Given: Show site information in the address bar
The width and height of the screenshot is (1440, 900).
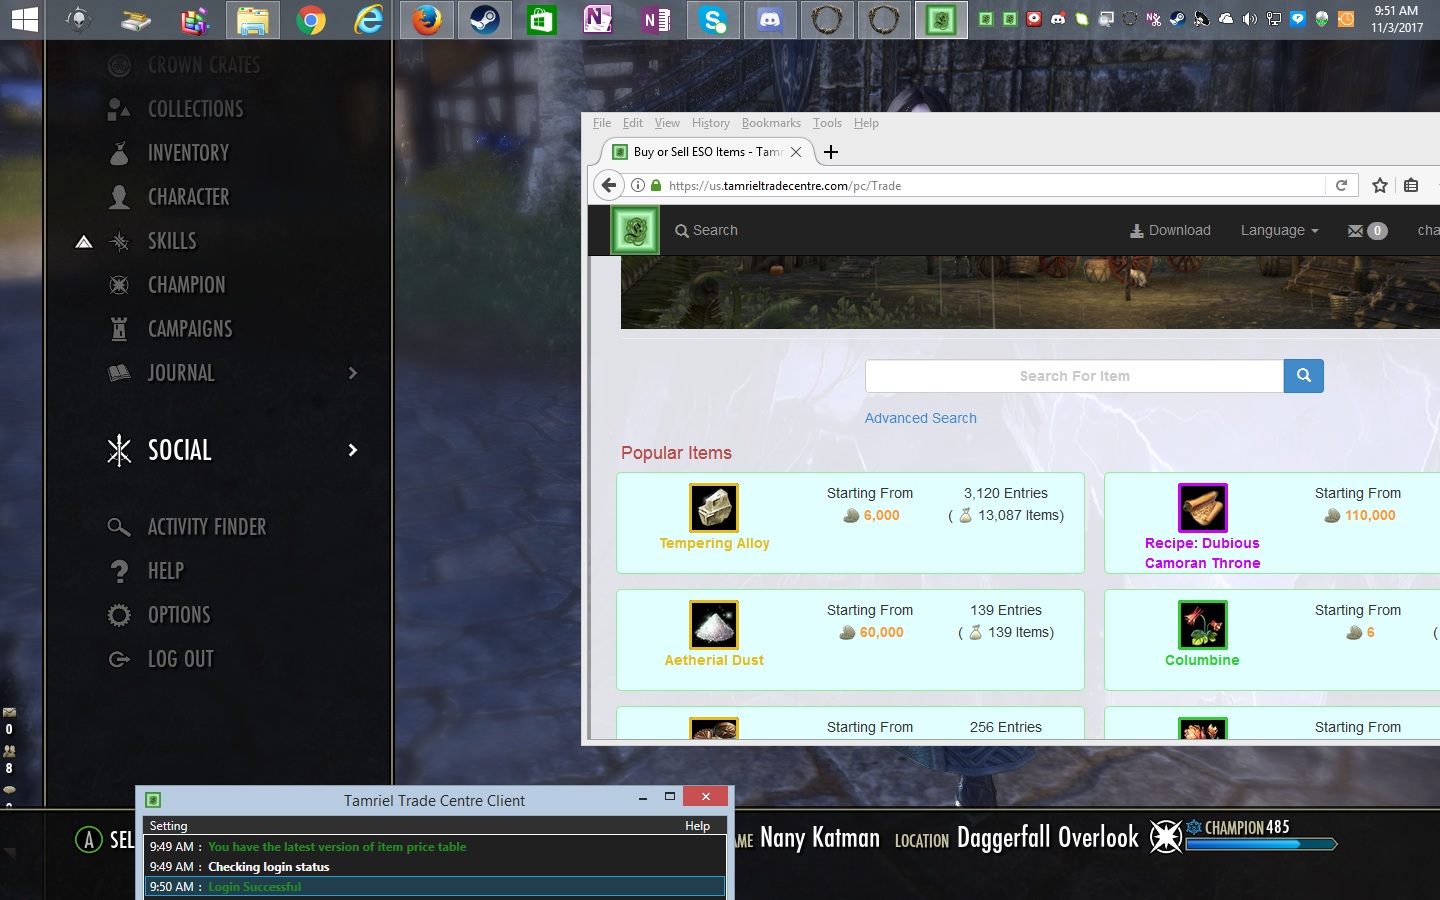Looking at the screenshot, I should click(x=638, y=185).
